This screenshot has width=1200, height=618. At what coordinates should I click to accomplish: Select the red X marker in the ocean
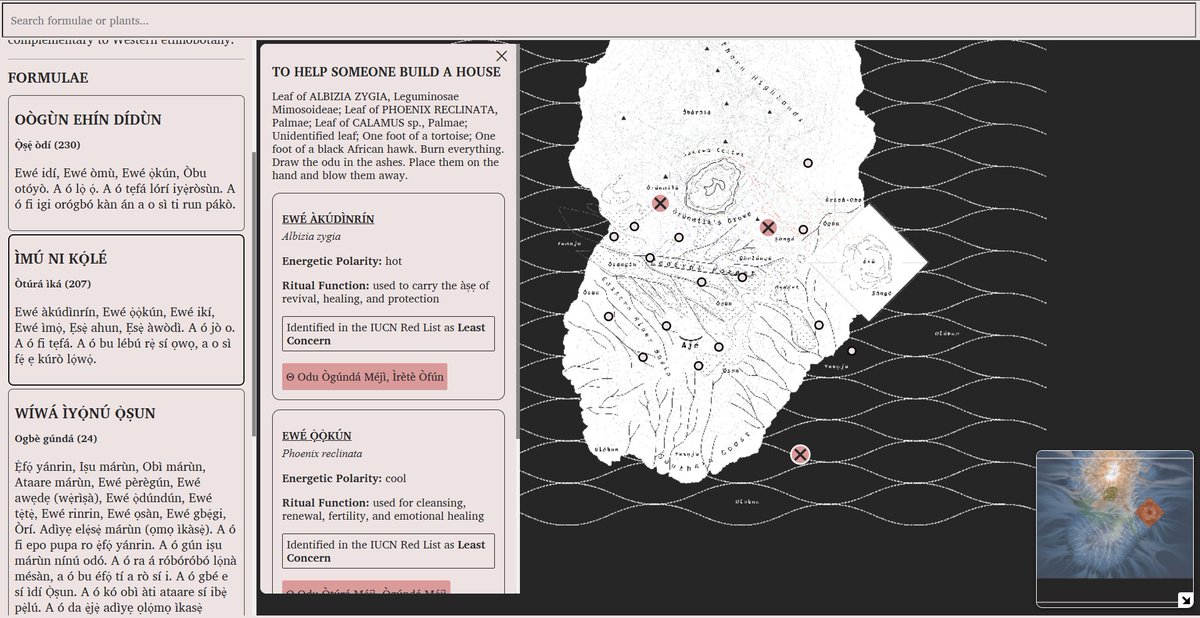pyautogui.click(x=799, y=455)
